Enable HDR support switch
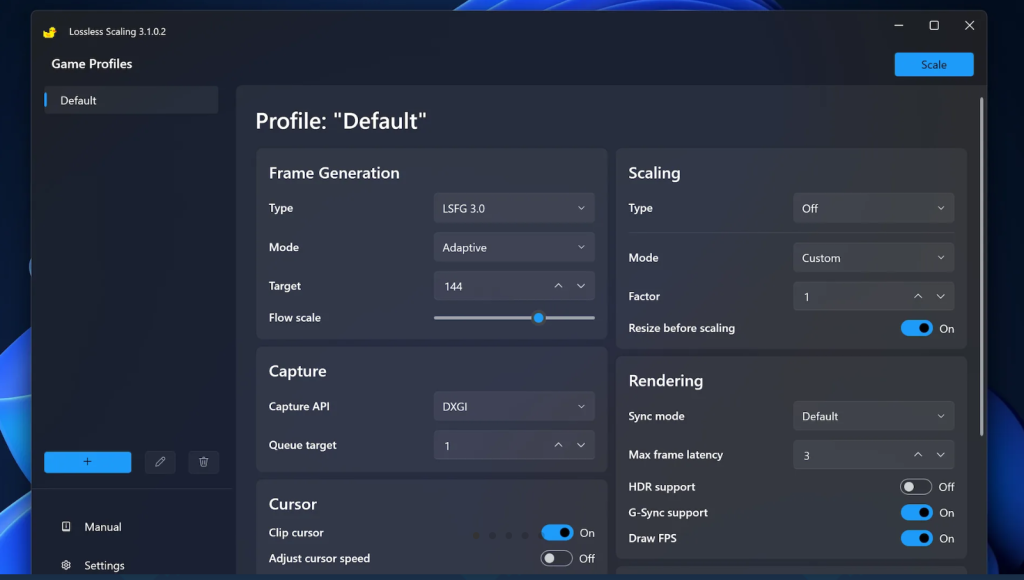1024x580 pixels. pyautogui.click(x=916, y=487)
